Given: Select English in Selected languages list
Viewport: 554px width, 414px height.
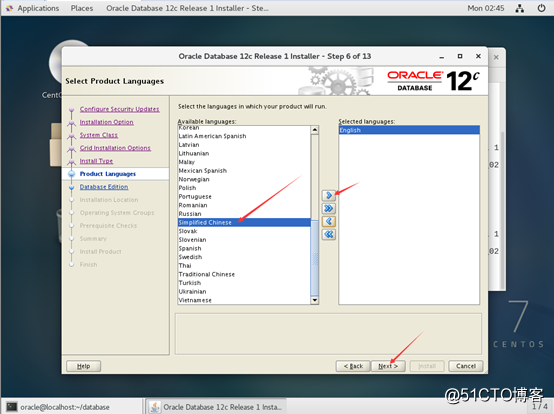Looking at the screenshot, I should click(x=409, y=130).
